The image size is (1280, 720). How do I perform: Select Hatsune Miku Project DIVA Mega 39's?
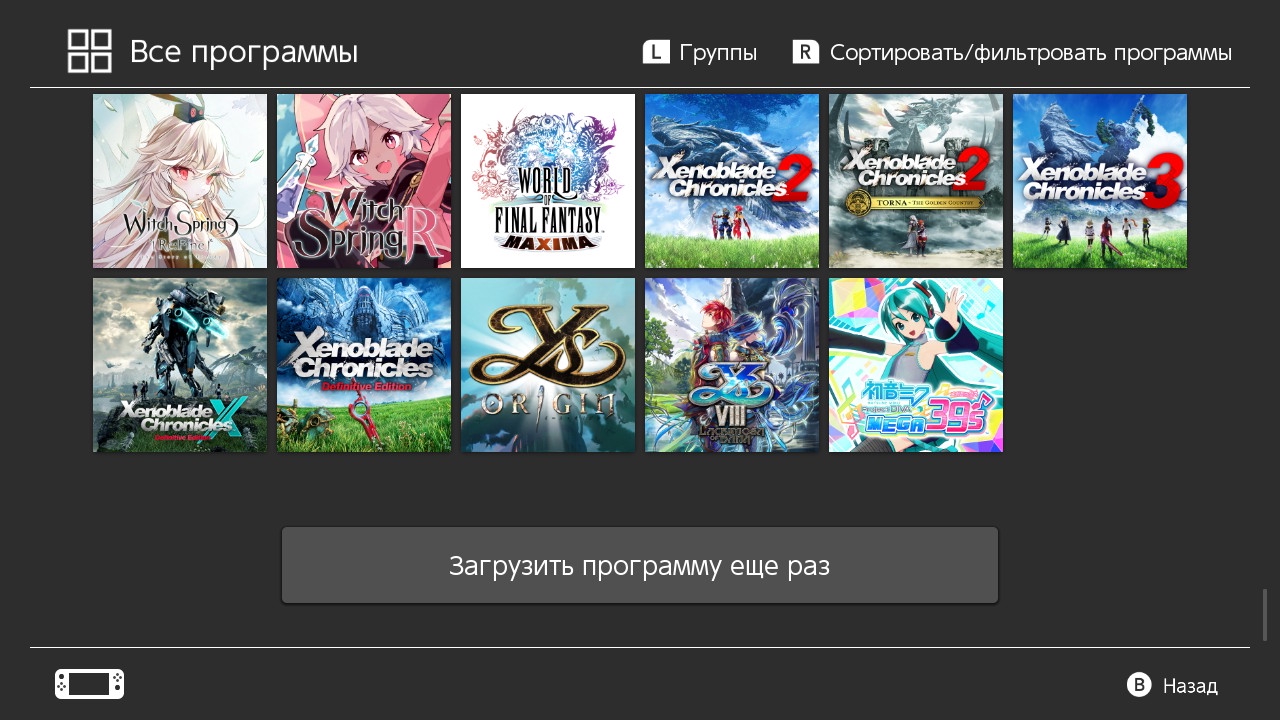click(x=916, y=365)
